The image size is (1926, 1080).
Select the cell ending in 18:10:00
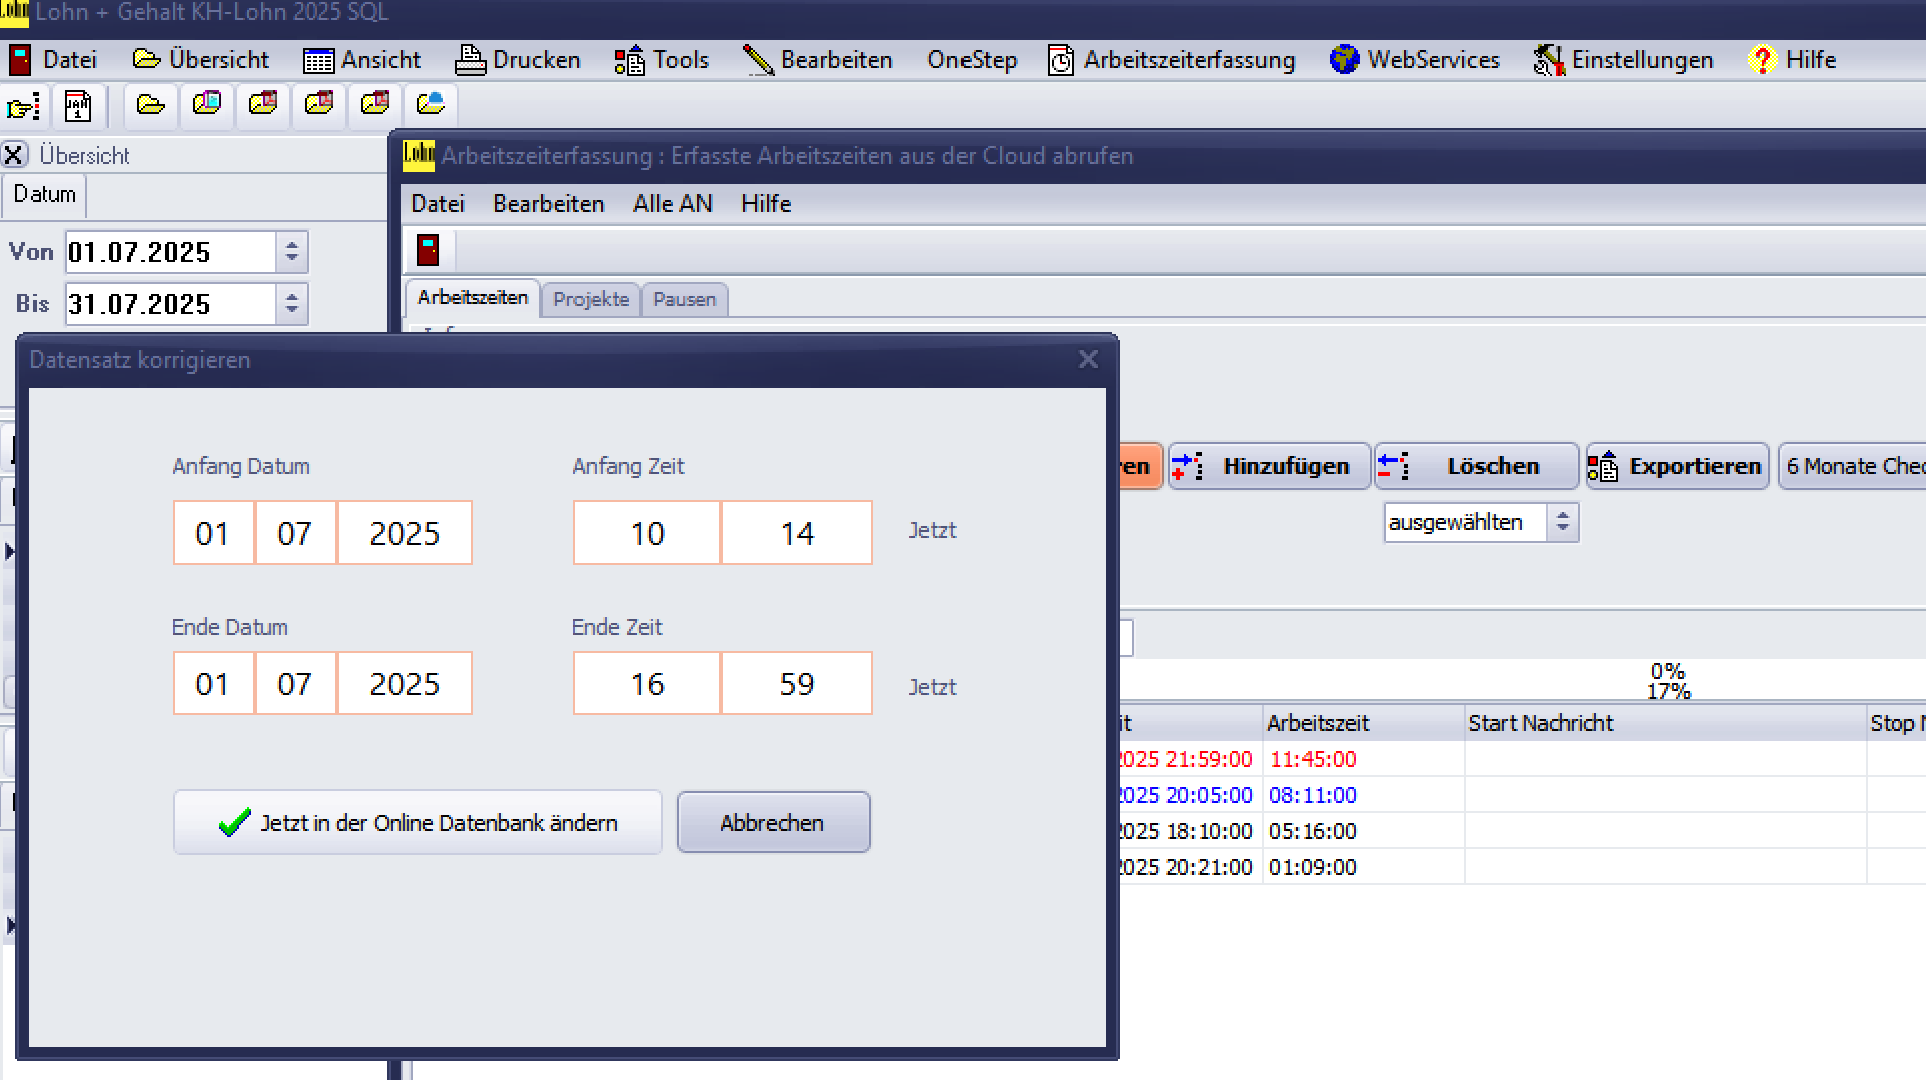1190,831
